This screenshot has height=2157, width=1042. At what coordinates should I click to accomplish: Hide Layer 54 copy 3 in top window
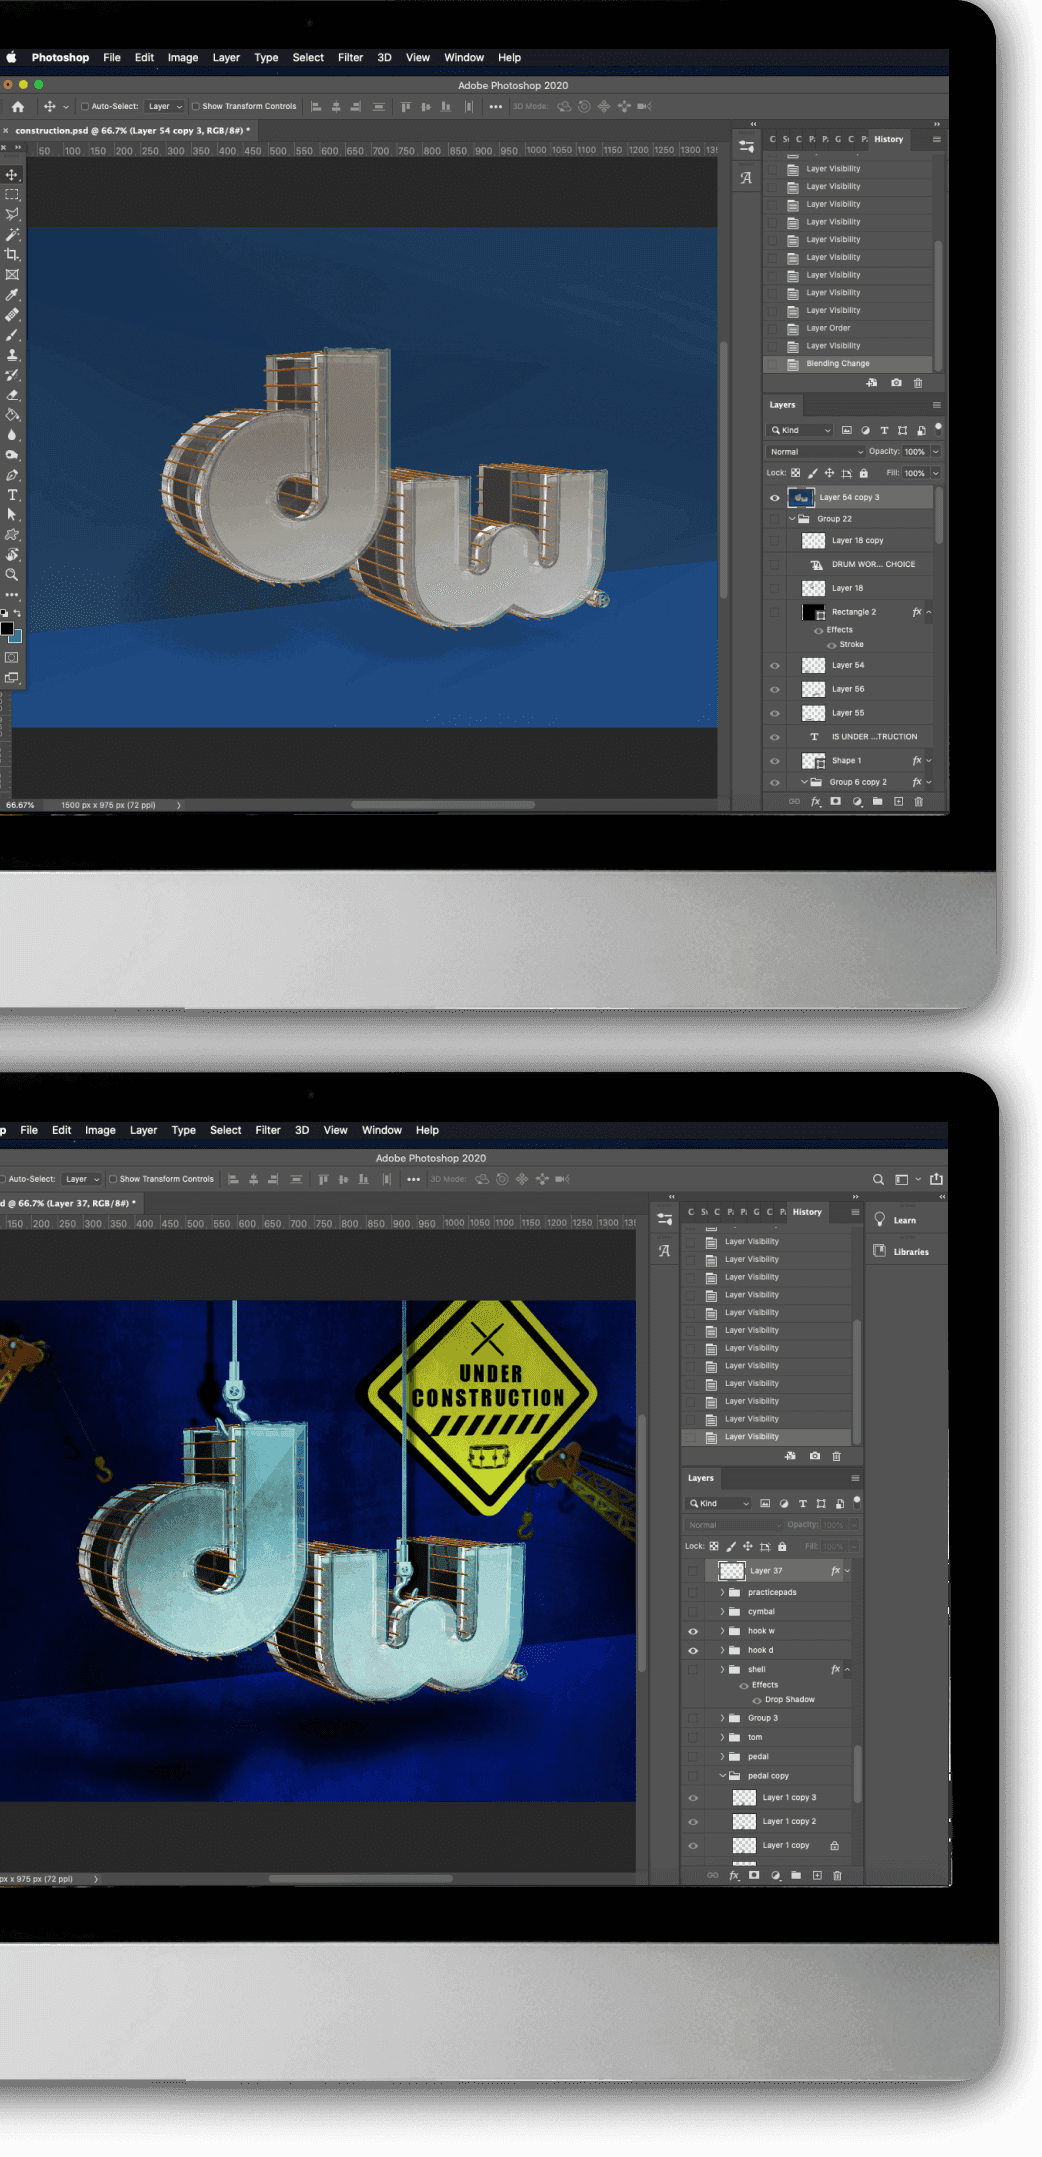point(774,497)
